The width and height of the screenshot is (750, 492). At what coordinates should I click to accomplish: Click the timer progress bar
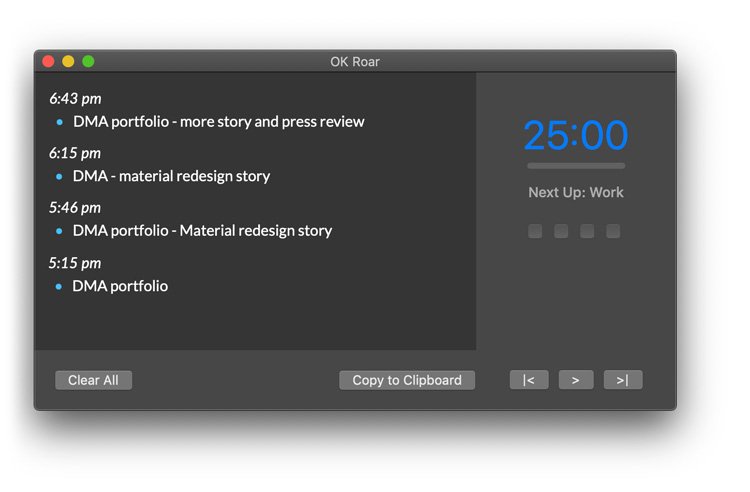point(576,166)
